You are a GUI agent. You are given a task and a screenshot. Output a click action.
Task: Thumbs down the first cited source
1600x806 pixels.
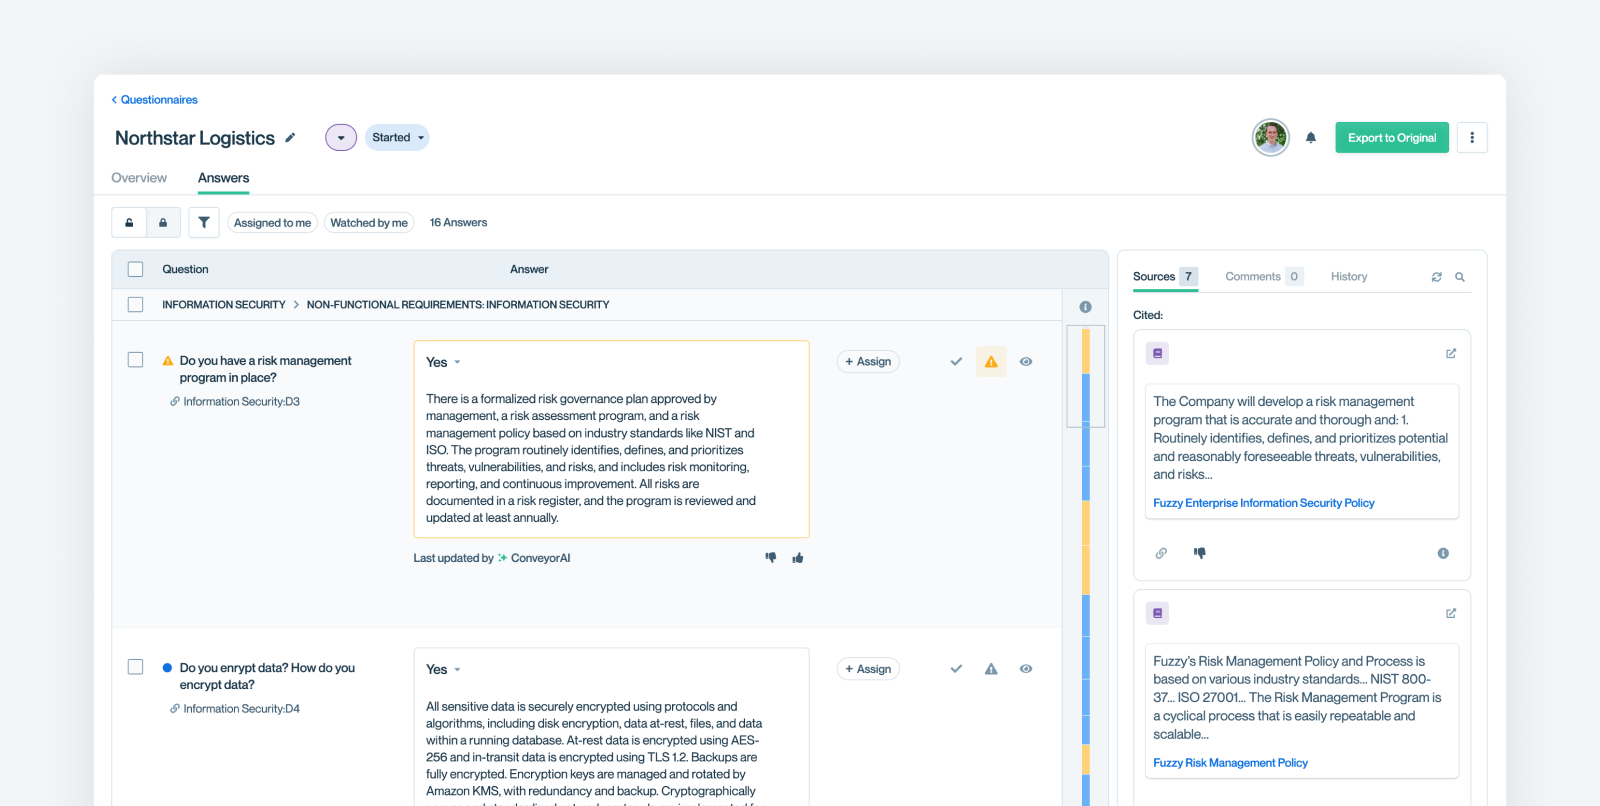(1200, 553)
